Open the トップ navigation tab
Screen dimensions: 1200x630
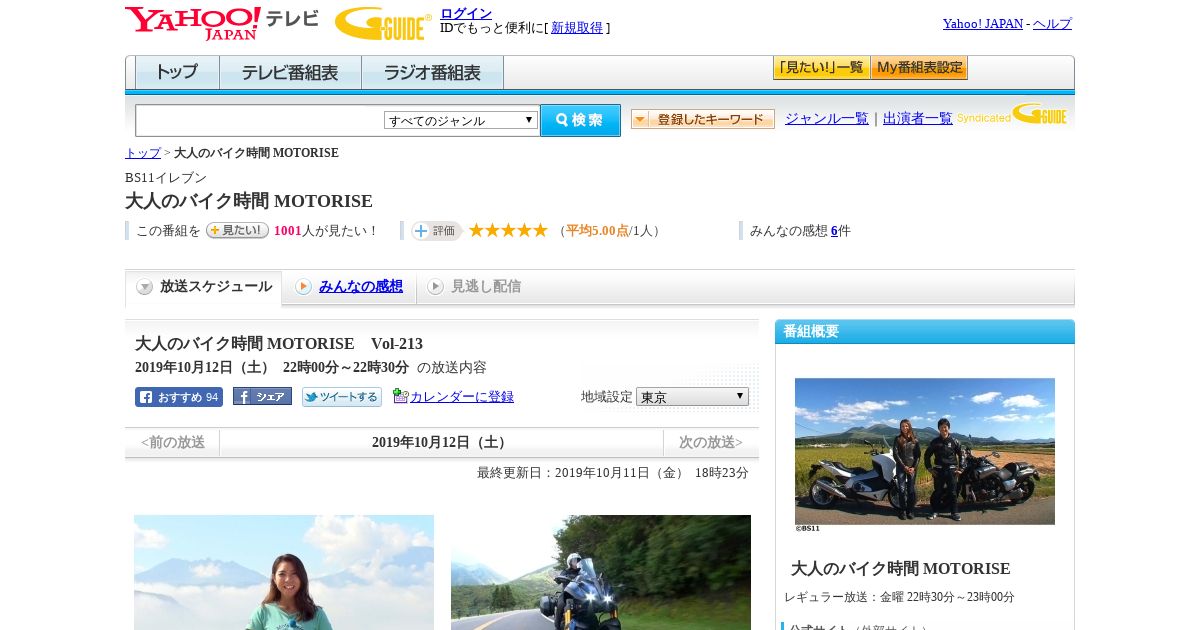pos(177,73)
